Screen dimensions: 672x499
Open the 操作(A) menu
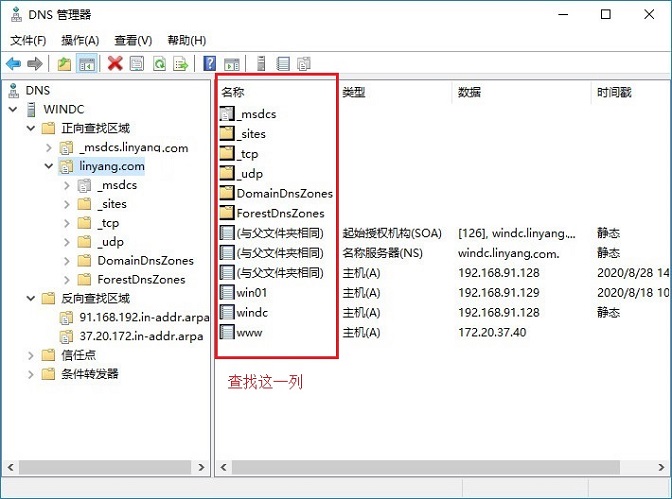[x=80, y=40]
